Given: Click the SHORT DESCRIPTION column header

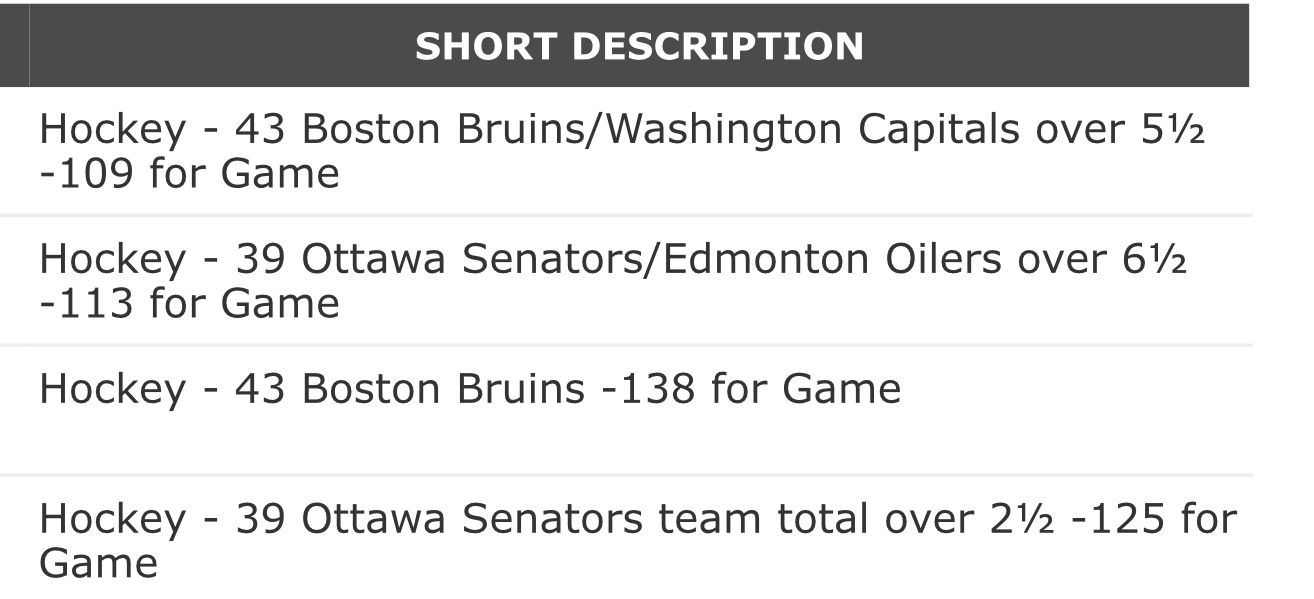Looking at the screenshot, I should 639,45.
